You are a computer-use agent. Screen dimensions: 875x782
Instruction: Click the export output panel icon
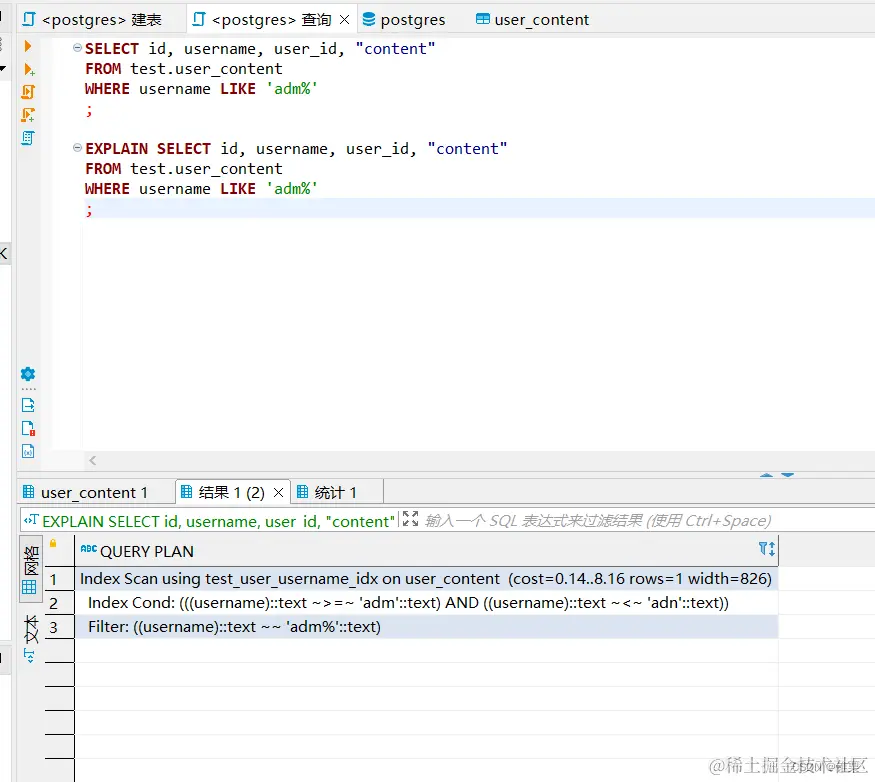click(x=28, y=405)
